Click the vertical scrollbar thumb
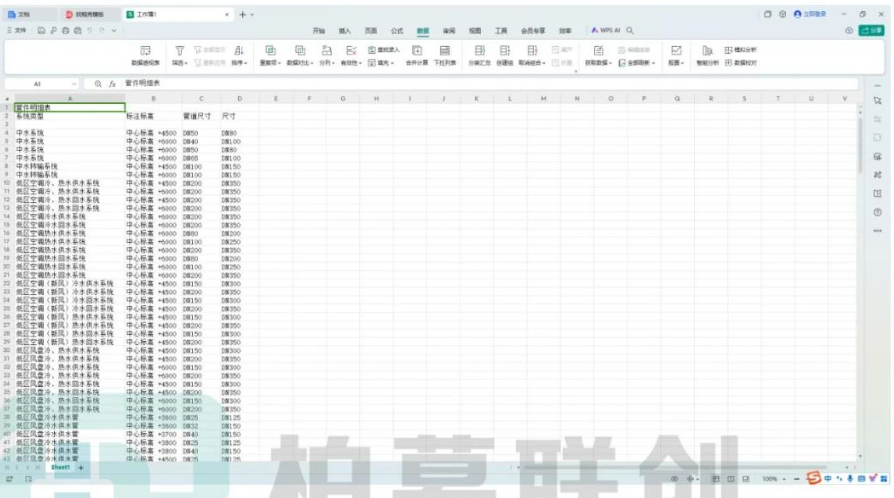 pyautogui.click(x=860, y=143)
